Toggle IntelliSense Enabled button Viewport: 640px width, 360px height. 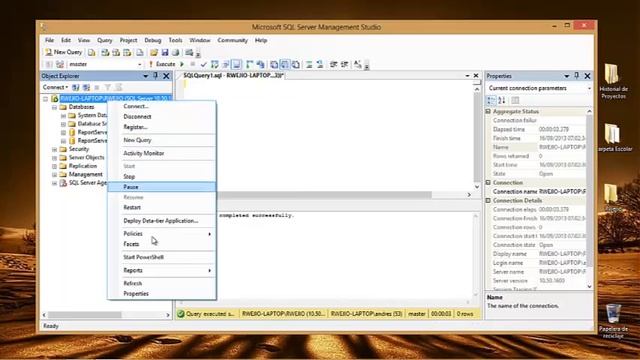[x=236, y=64]
